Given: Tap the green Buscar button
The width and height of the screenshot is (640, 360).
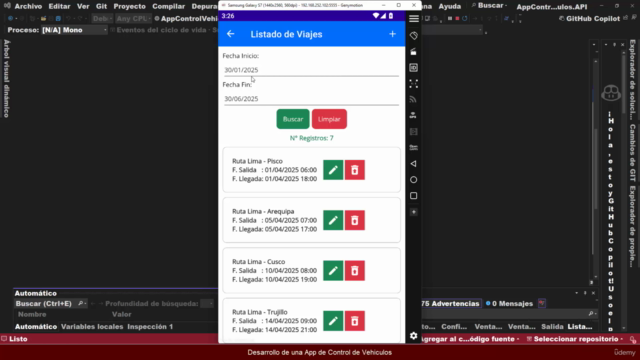Looking at the screenshot, I should (293, 119).
